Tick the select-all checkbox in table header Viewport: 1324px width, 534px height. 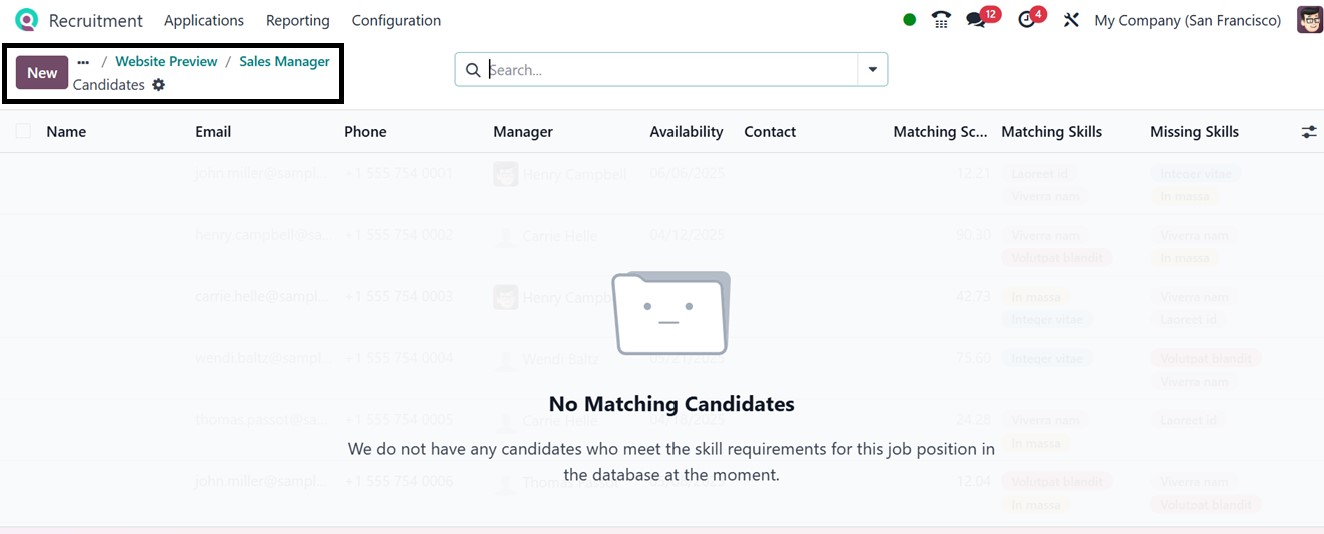[x=23, y=131]
